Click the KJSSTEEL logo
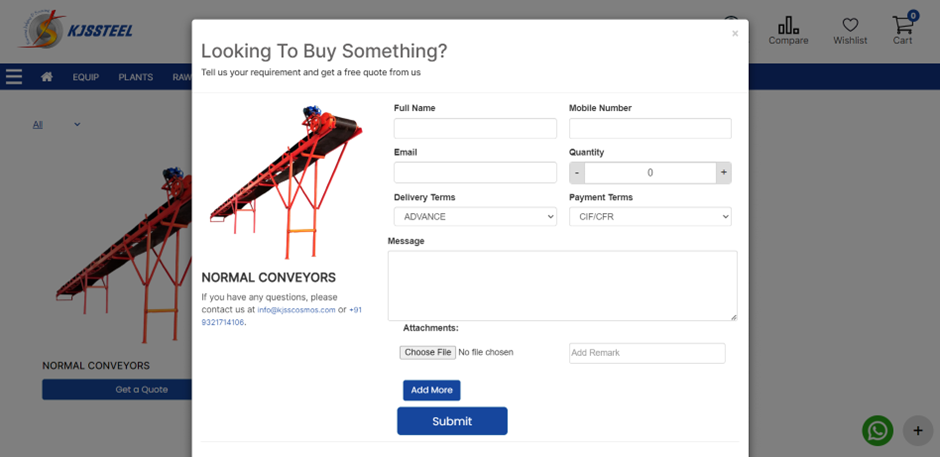Image resolution: width=940 pixels, height=457 pixels. pos(76,30)
